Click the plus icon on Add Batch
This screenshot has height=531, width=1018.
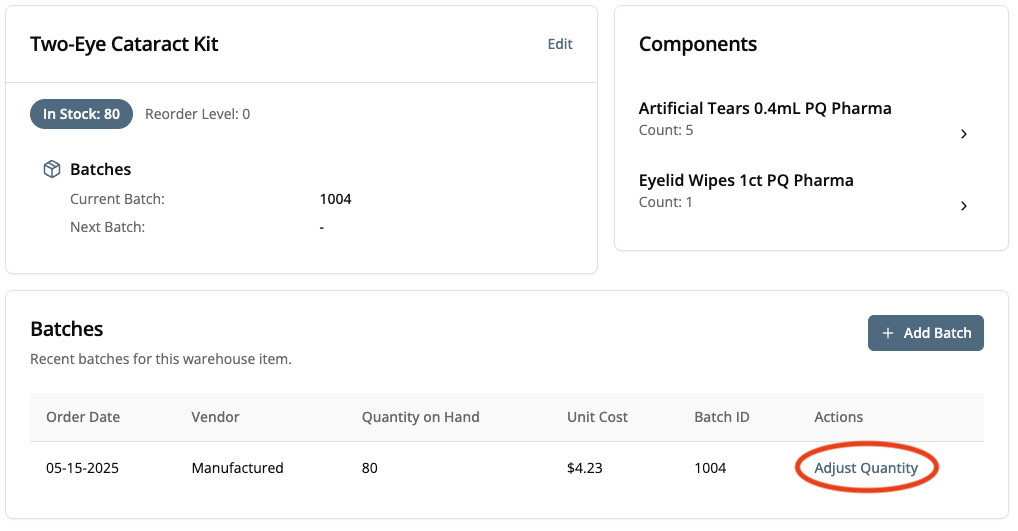[888, 333]
